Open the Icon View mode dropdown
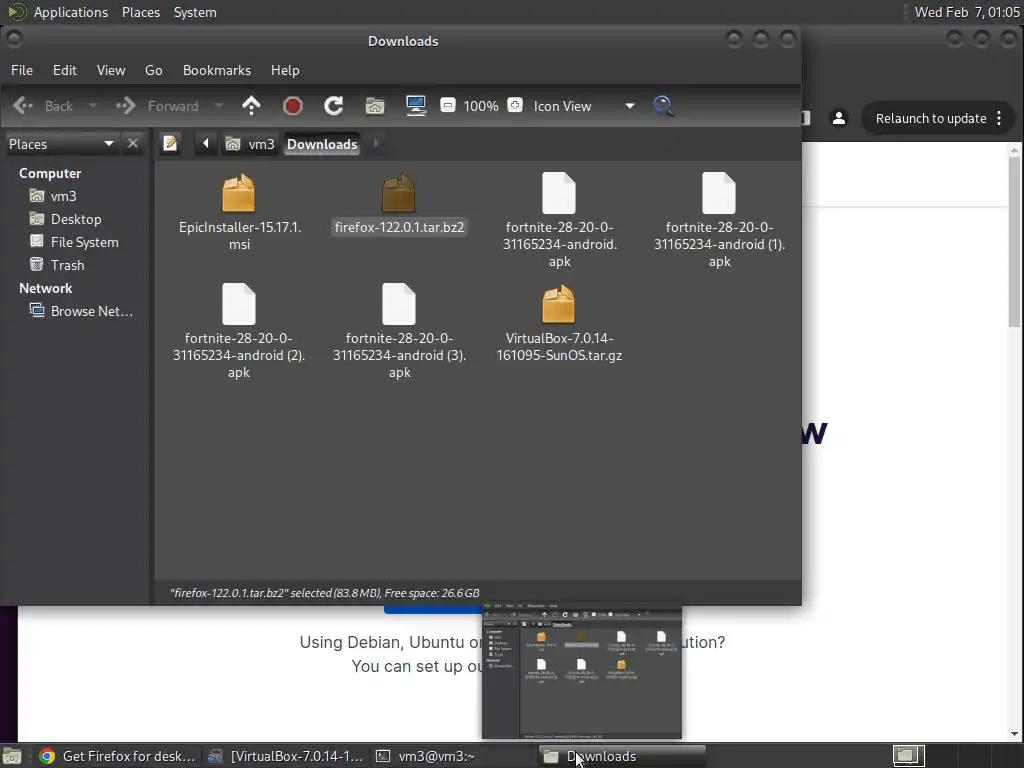The image size is (1024, 768). pos(584,106)
